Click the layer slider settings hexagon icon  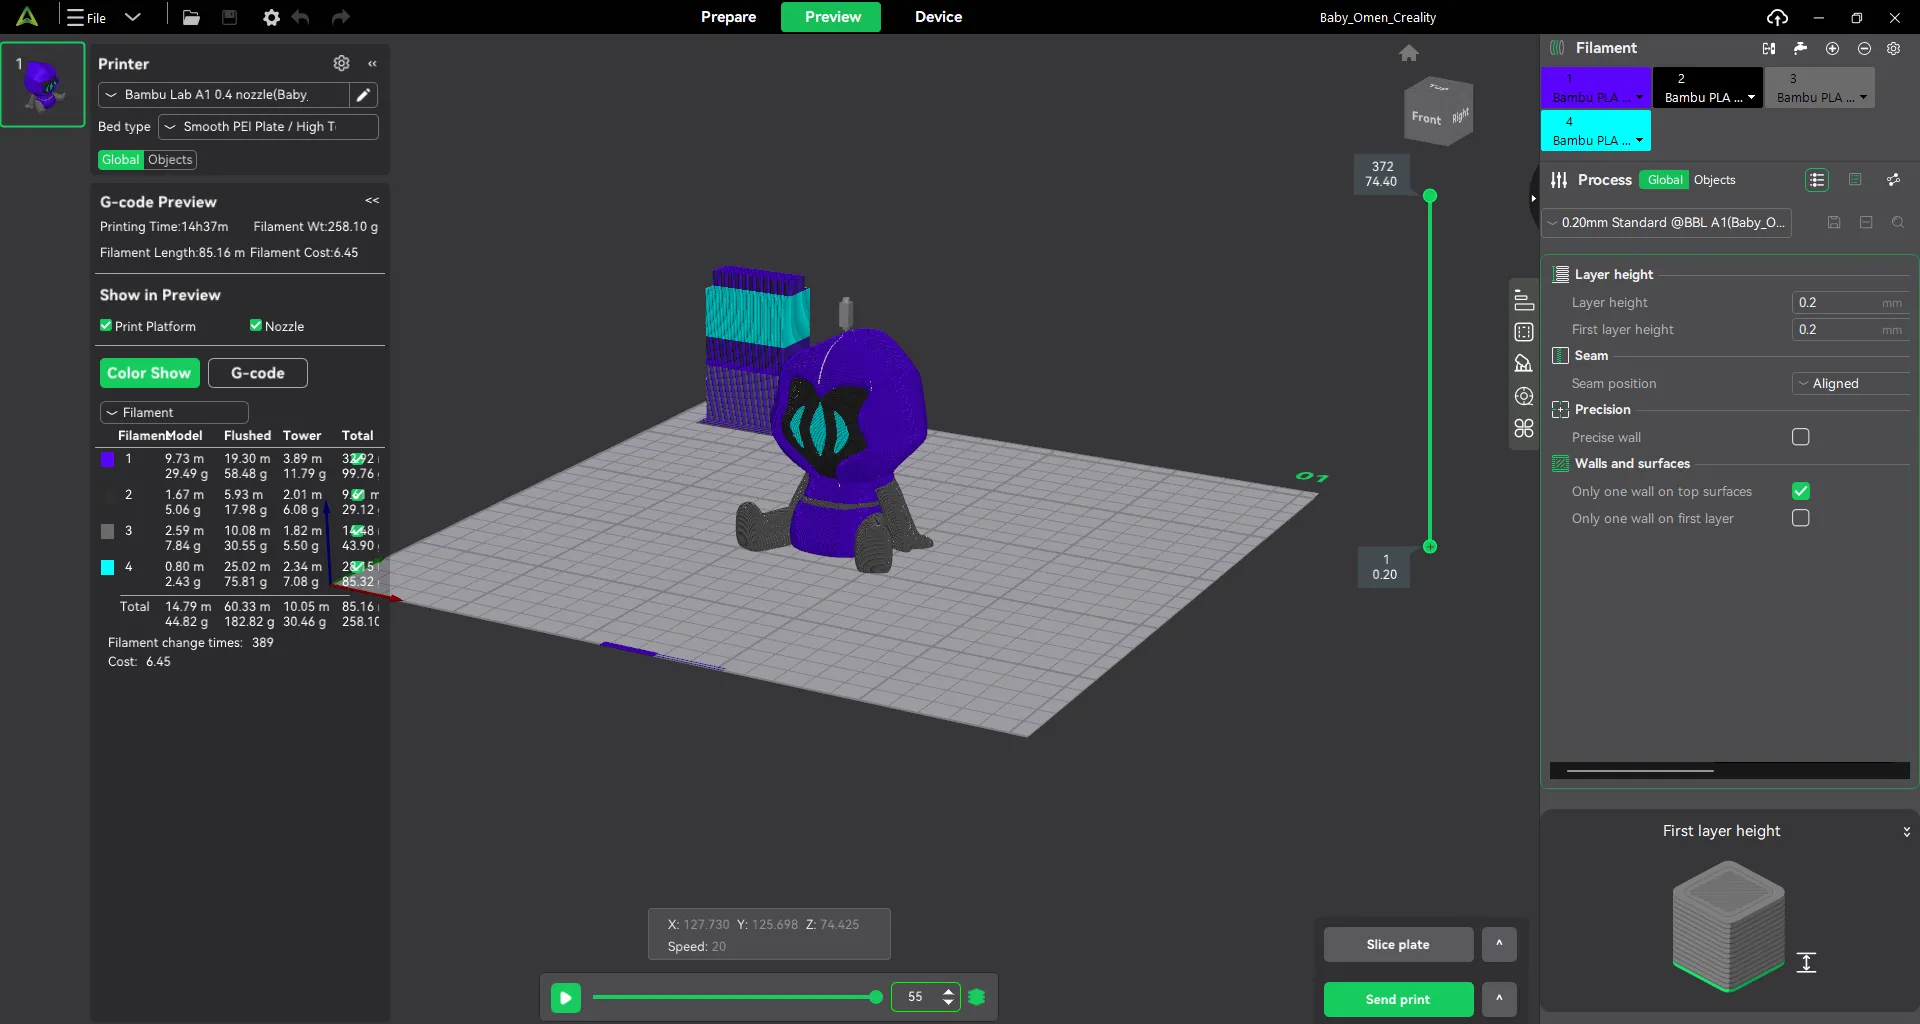click(x=977, y=997)
